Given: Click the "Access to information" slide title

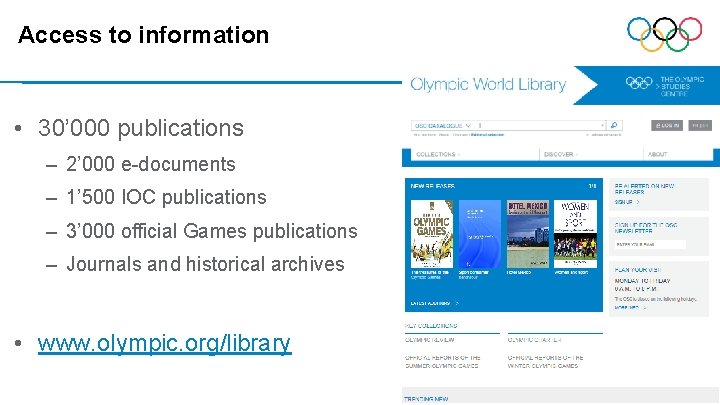Looking at the screenshot, I should click(x=144, y=34).
